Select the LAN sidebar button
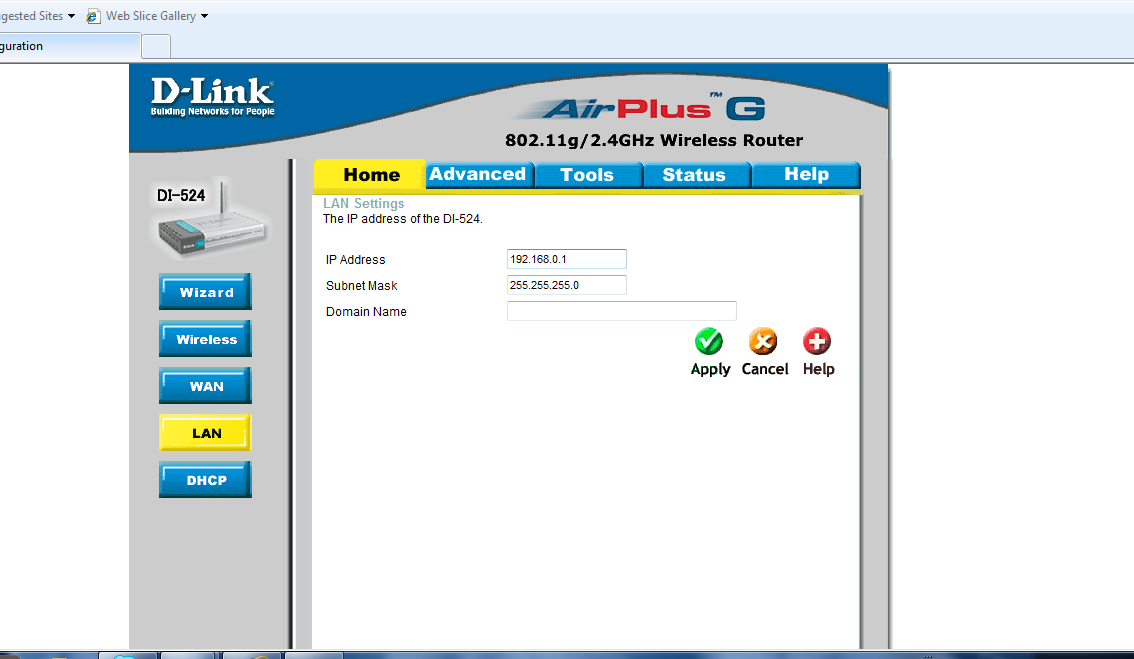Screen dimensions: 1134x659 pyautogui.click(x=205, y=433)
